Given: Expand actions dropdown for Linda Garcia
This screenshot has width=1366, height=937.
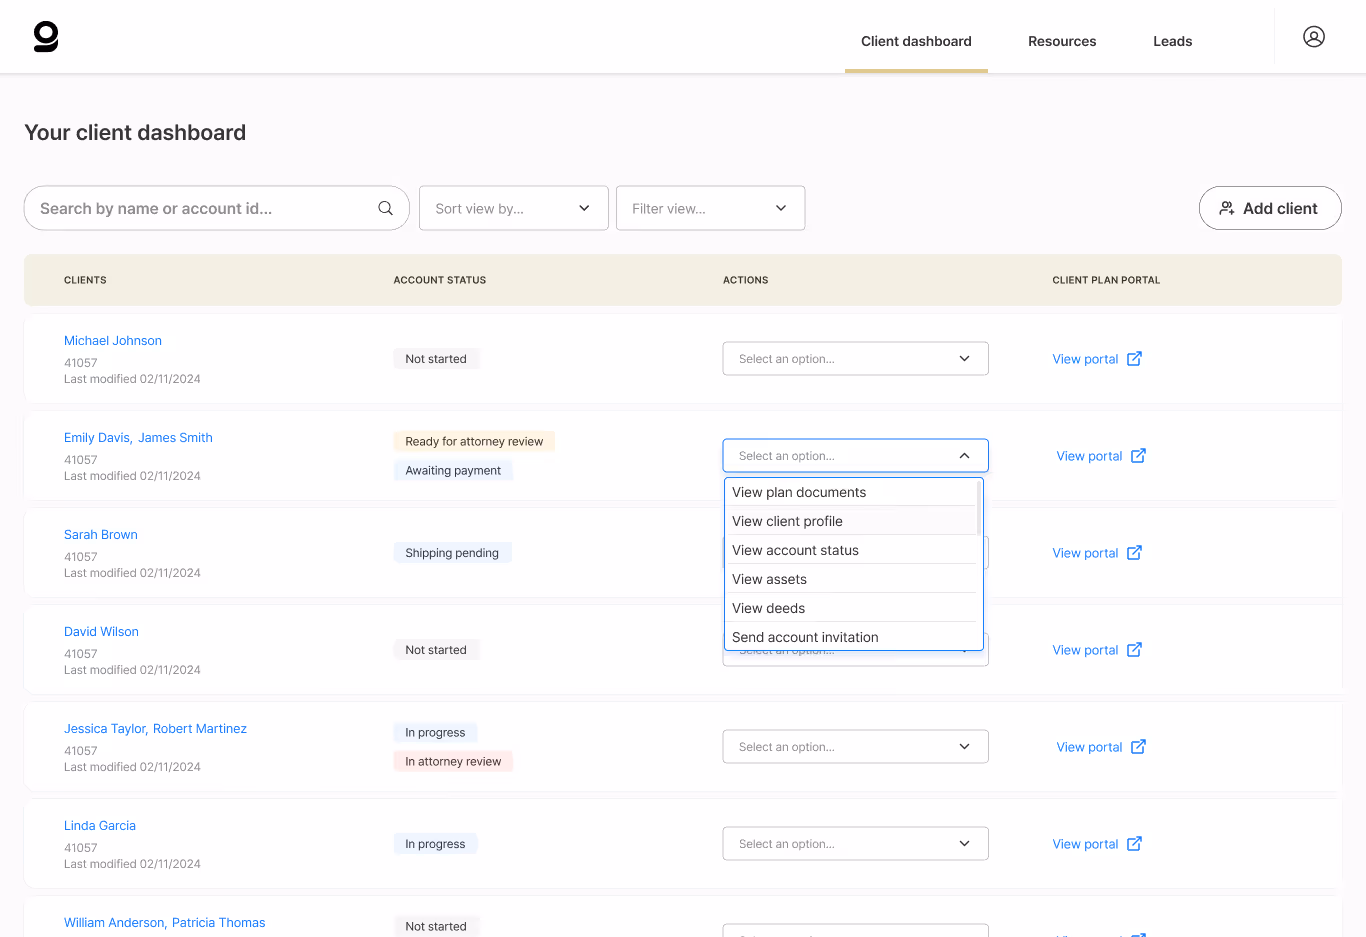Looking at the screenshot, I should point(855,844).
